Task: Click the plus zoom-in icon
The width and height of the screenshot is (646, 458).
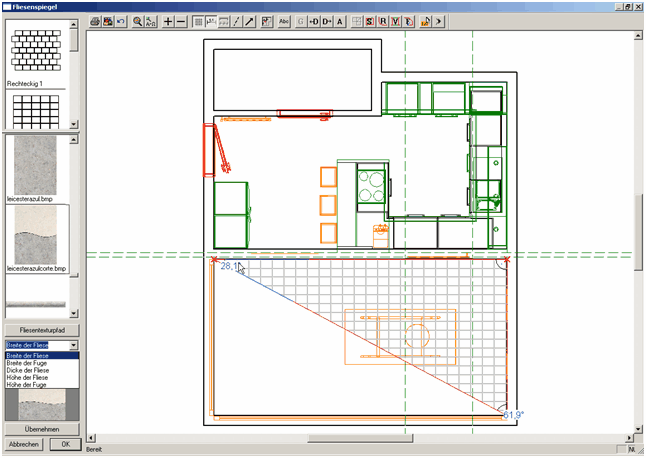Action: pyautogui.click(x=168, y=20)
